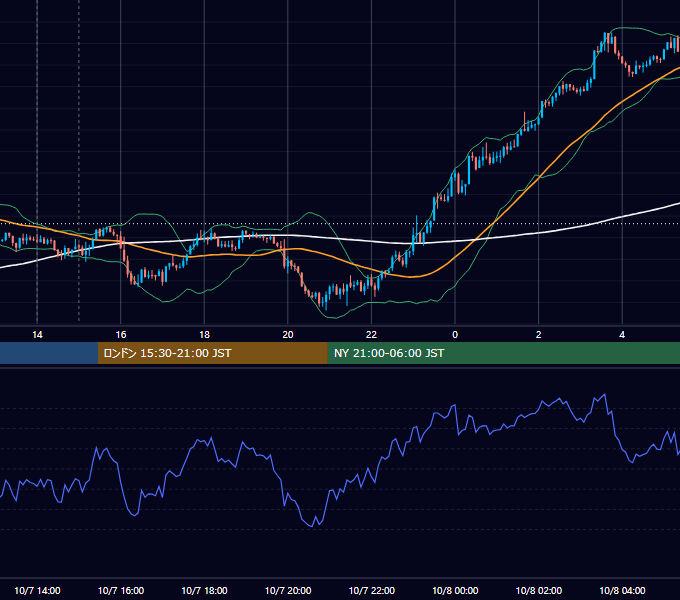Screen dimensions: 680x600
Task: Click the 16 hour label on price chart axis
Action: tap(121, 335)
